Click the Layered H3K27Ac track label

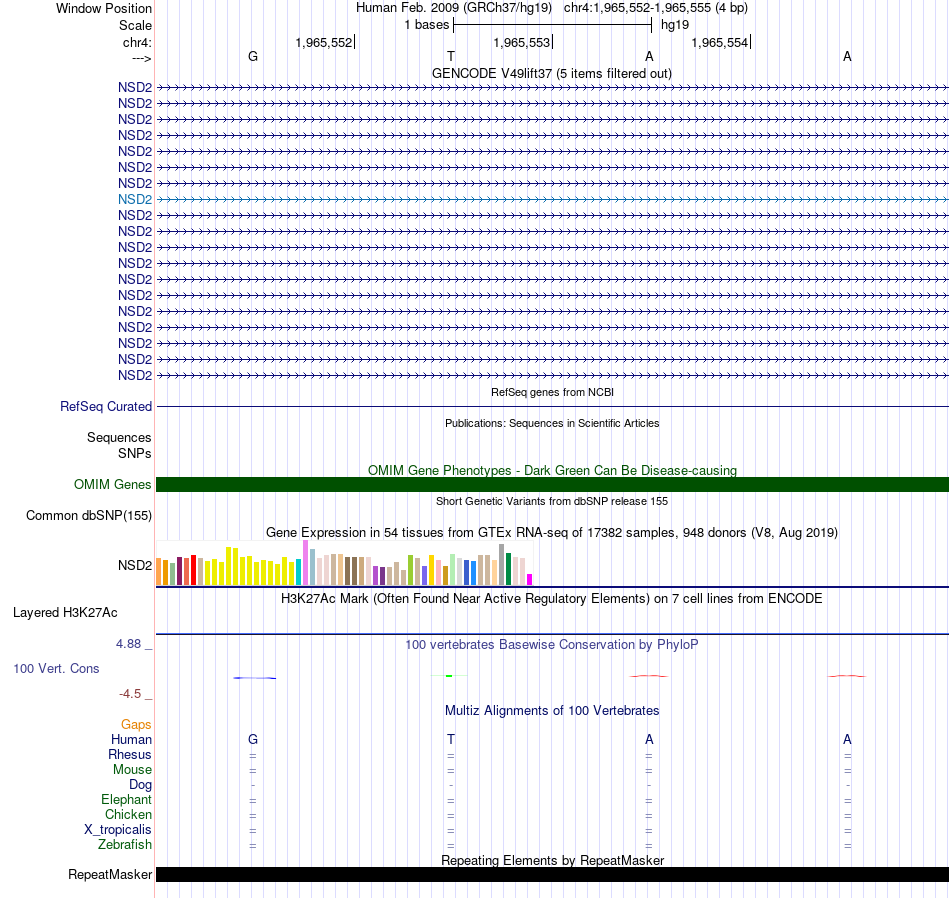coord(65,613)
